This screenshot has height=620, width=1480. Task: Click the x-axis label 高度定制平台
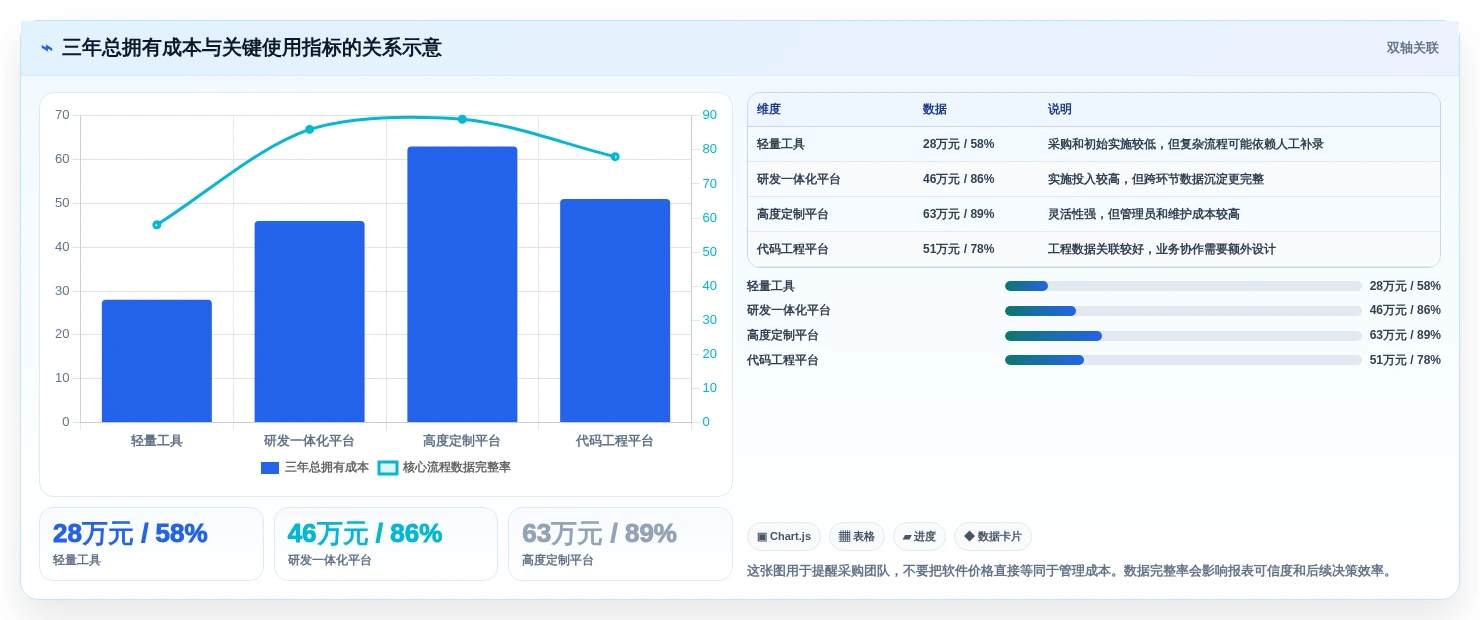point(462,441)
